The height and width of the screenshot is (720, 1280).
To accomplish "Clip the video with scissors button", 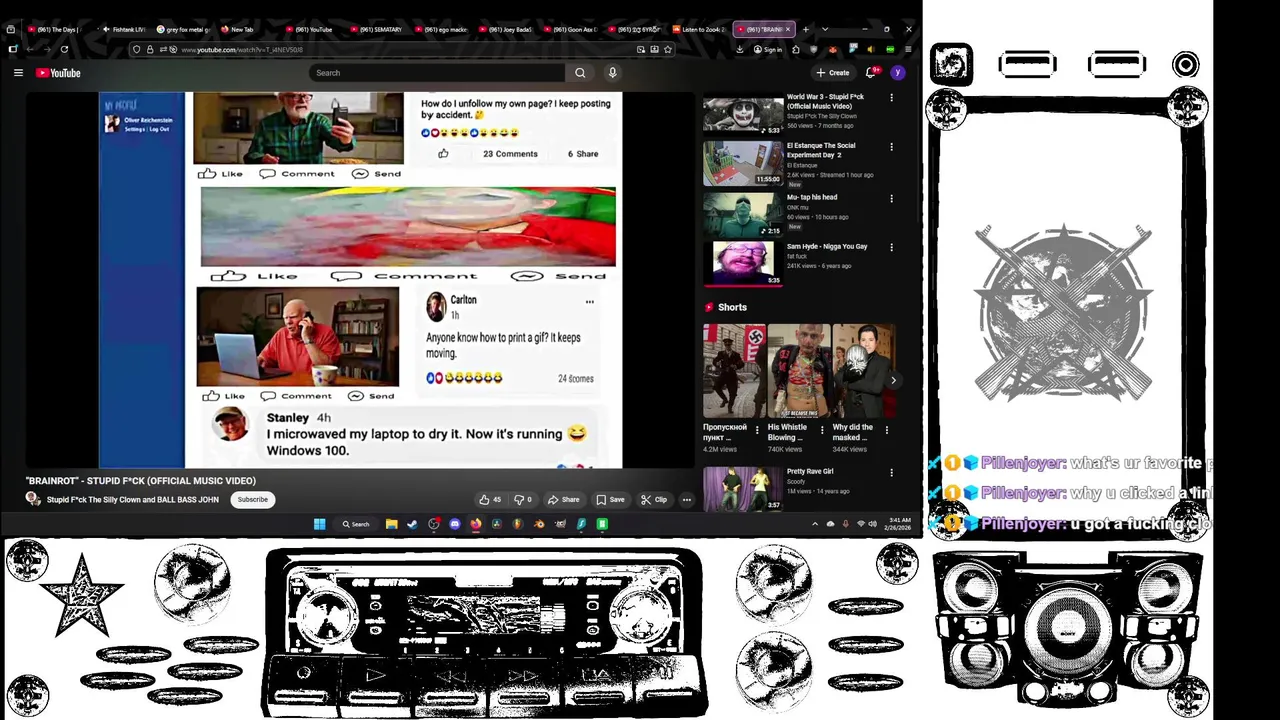I will [x=654, y=499].
